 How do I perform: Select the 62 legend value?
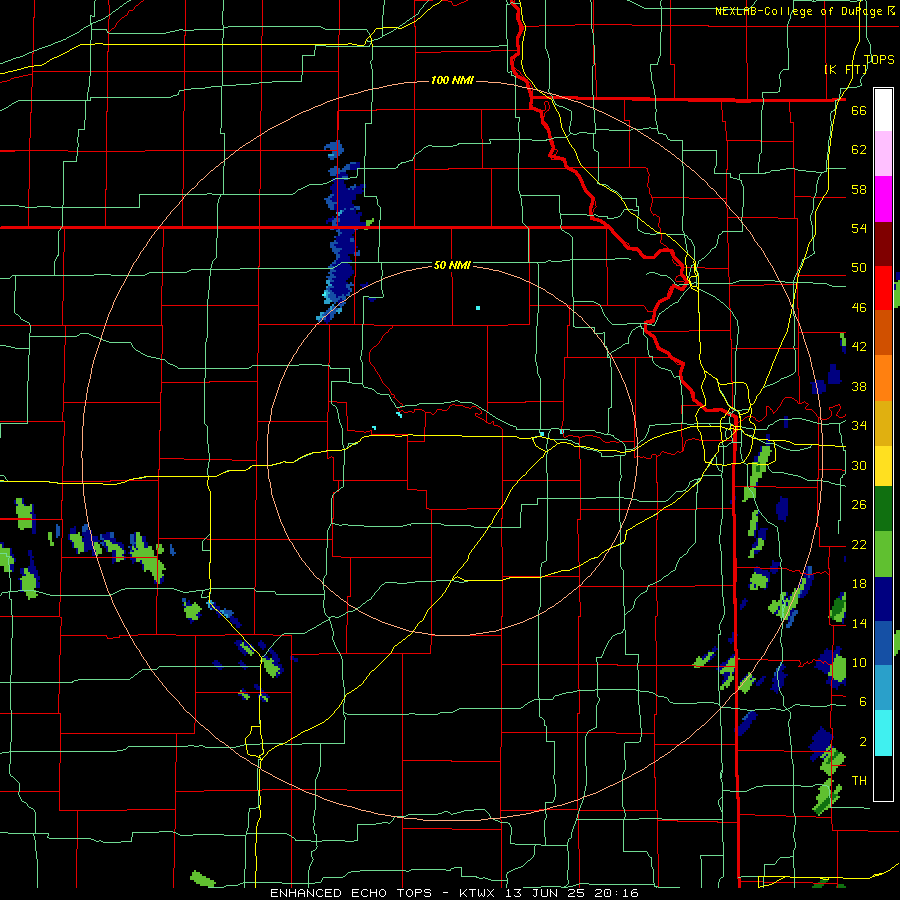pos(859,150)
